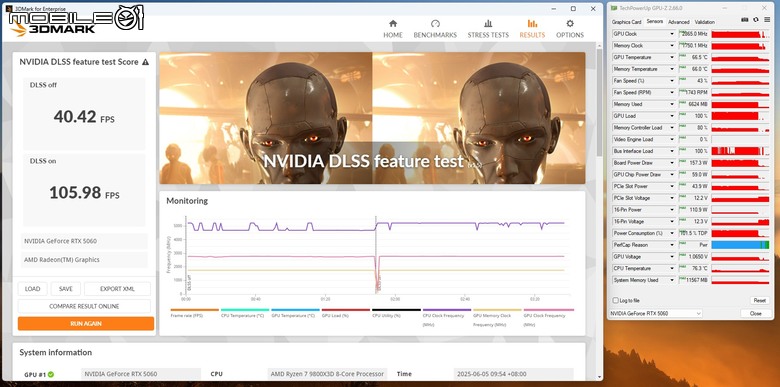Expand Fan Speed (RPM) sensor dropdown
This screenshot has width=780, height=387.
click(x=673, y=93)
